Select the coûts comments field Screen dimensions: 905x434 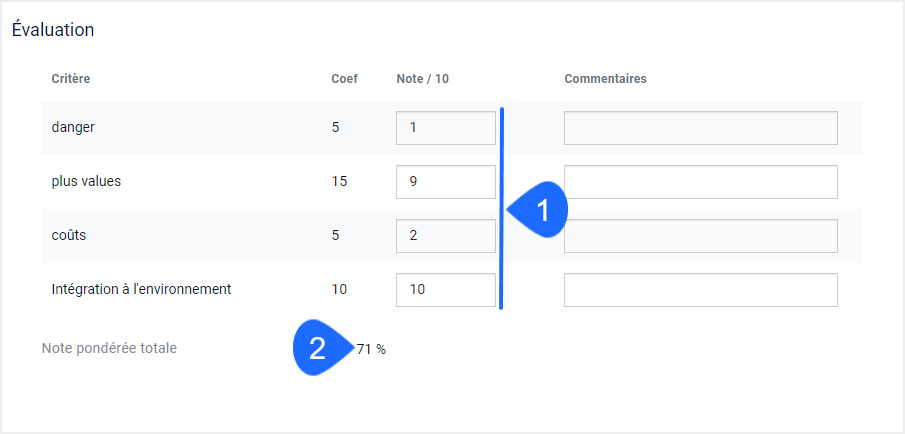click(701, 235)
